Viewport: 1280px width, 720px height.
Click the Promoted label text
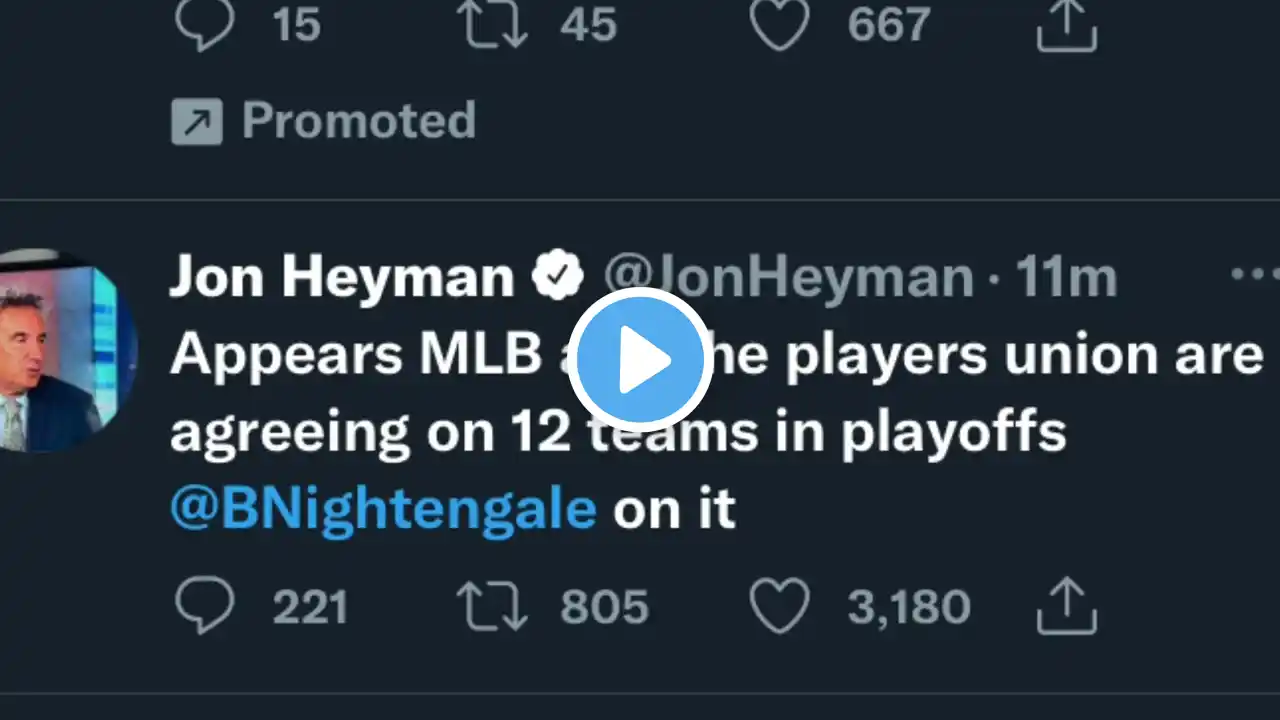(x=359, y=121)
